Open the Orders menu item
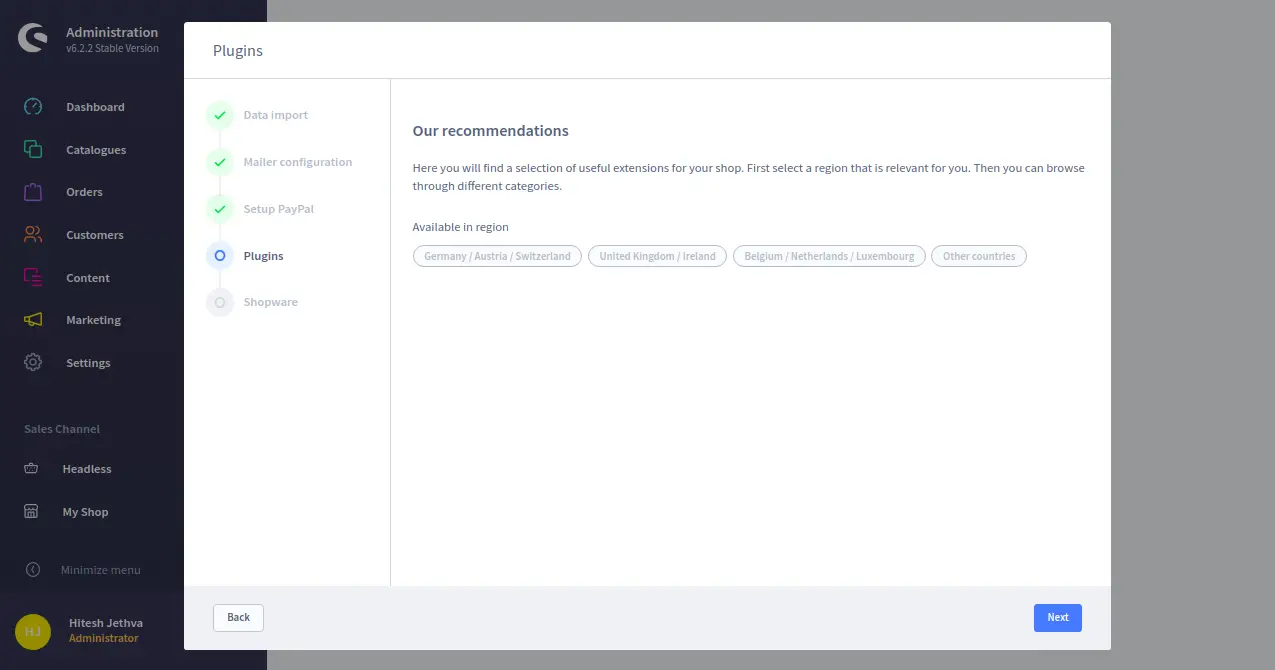This screenshot has width=1275, height=670. click(84, 192)
